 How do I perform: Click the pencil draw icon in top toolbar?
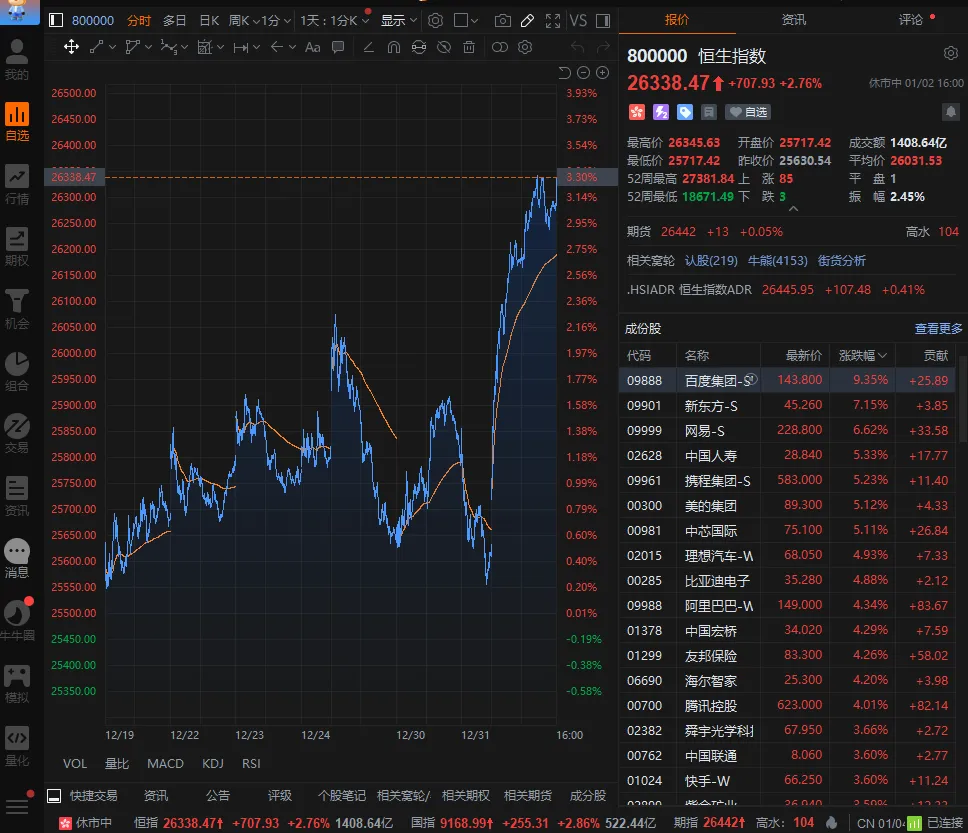point(527,20)
